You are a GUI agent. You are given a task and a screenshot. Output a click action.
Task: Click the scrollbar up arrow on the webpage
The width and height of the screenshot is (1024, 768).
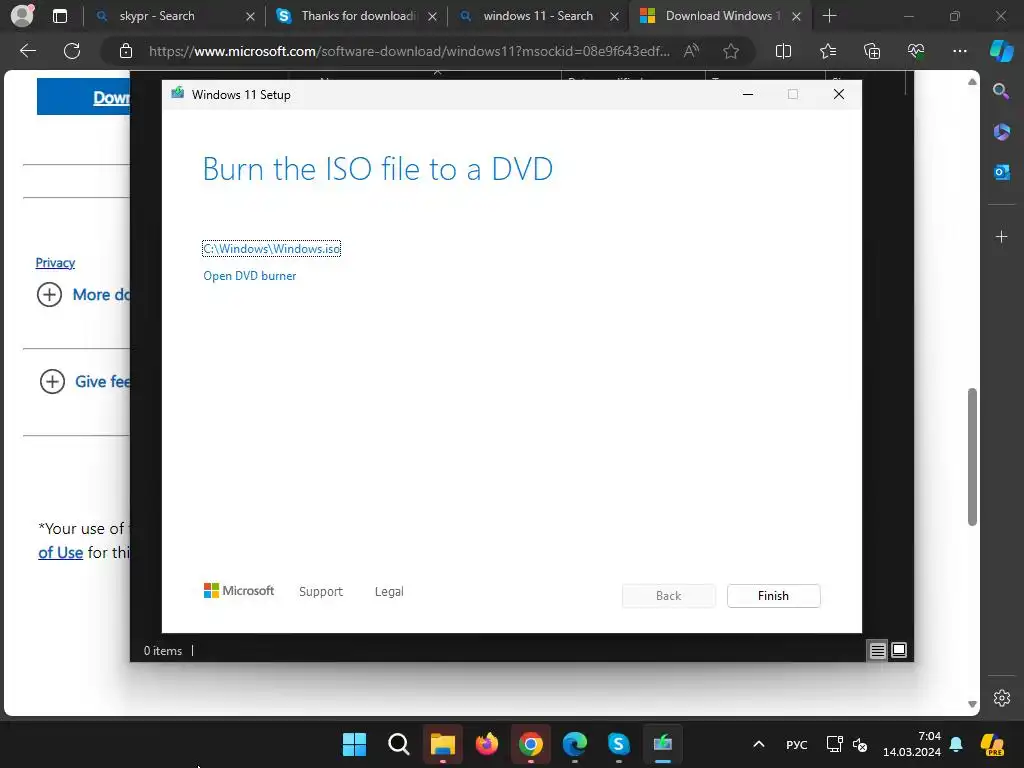[972, 82]
